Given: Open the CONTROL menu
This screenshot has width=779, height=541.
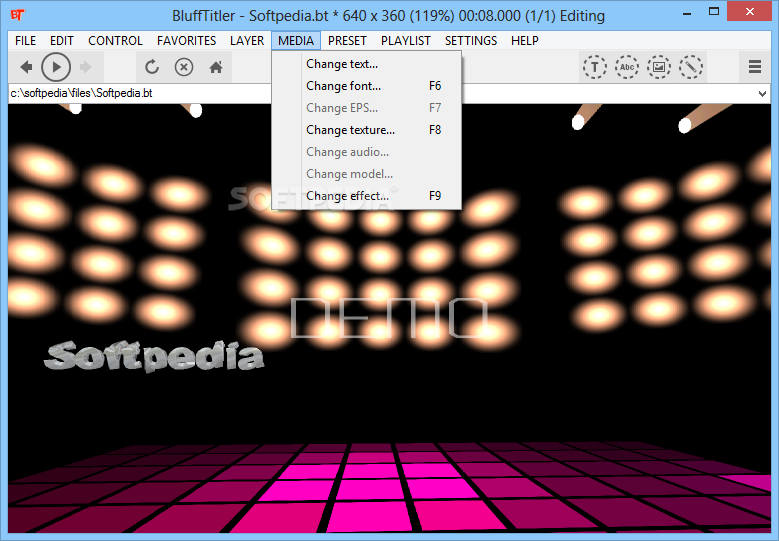Looking at the screenshot, I should [115, 41].
